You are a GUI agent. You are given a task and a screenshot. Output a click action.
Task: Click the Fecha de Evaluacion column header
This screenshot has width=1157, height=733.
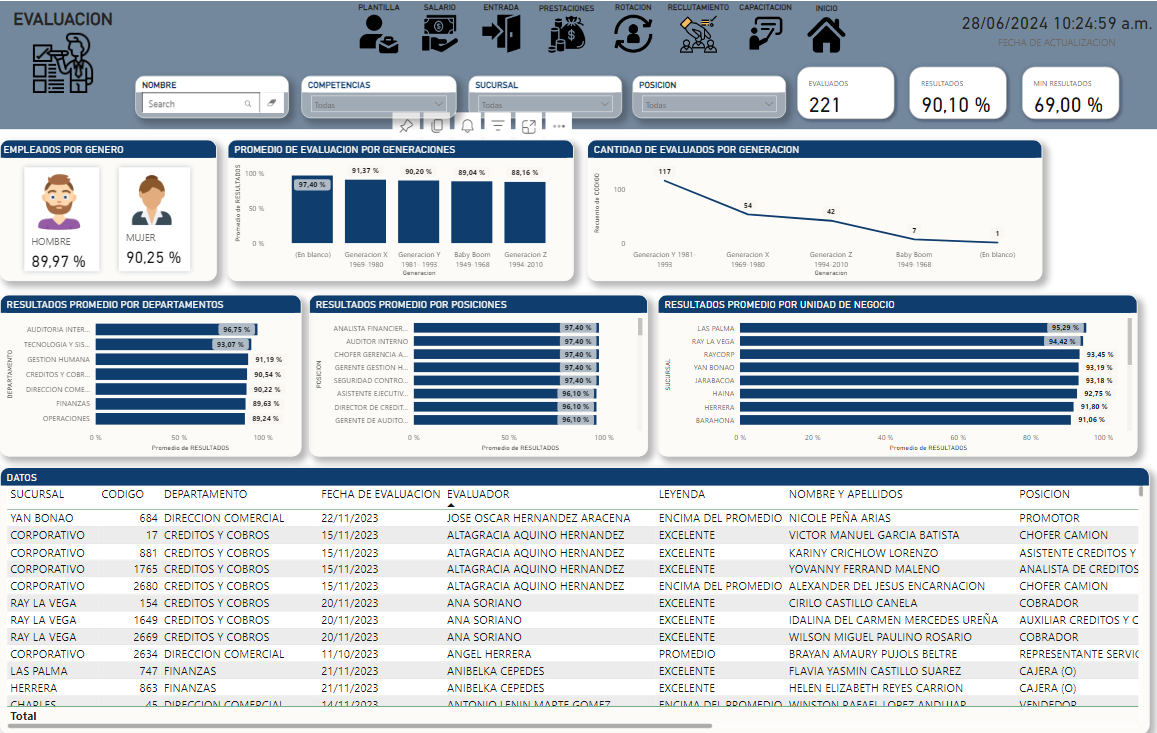coord(380,494)
